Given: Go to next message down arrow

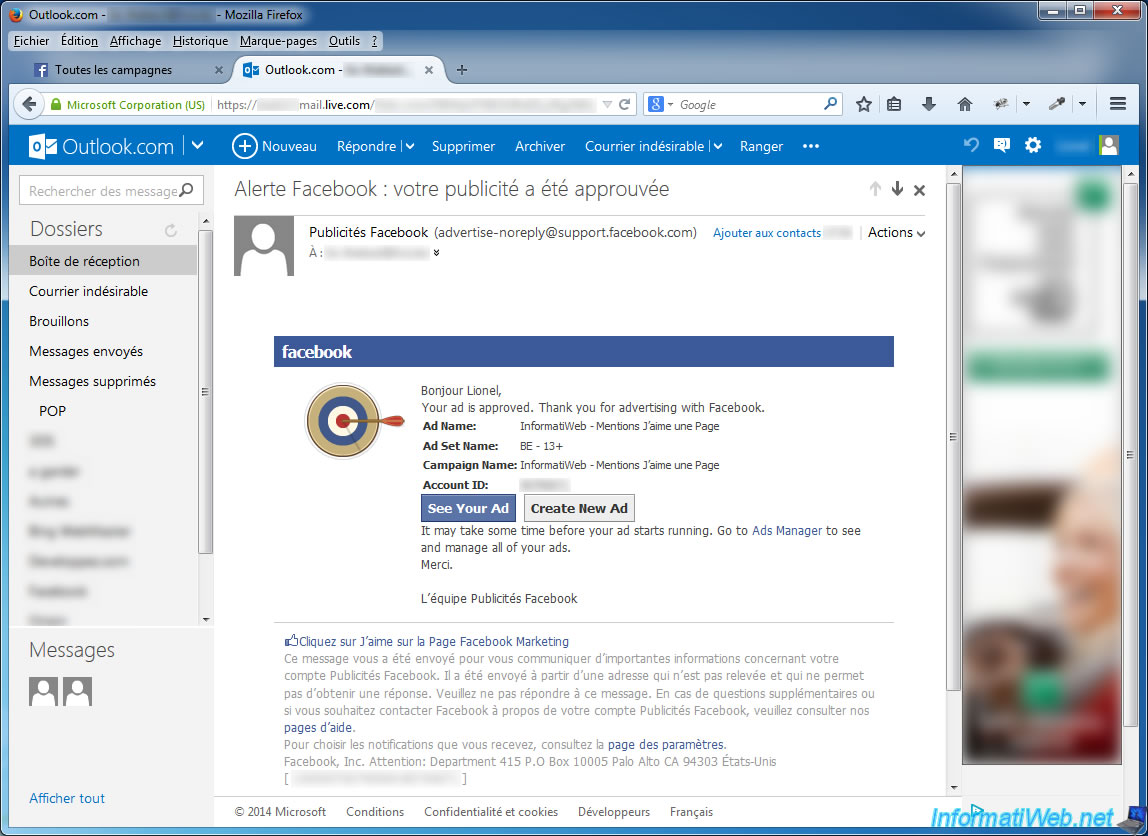Looking at the screenshot, I should [x=898, y=190].
